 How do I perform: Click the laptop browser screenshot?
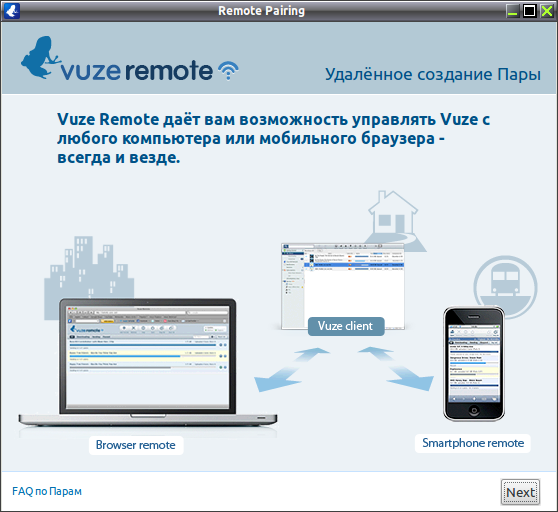click(x=148, y=363)
